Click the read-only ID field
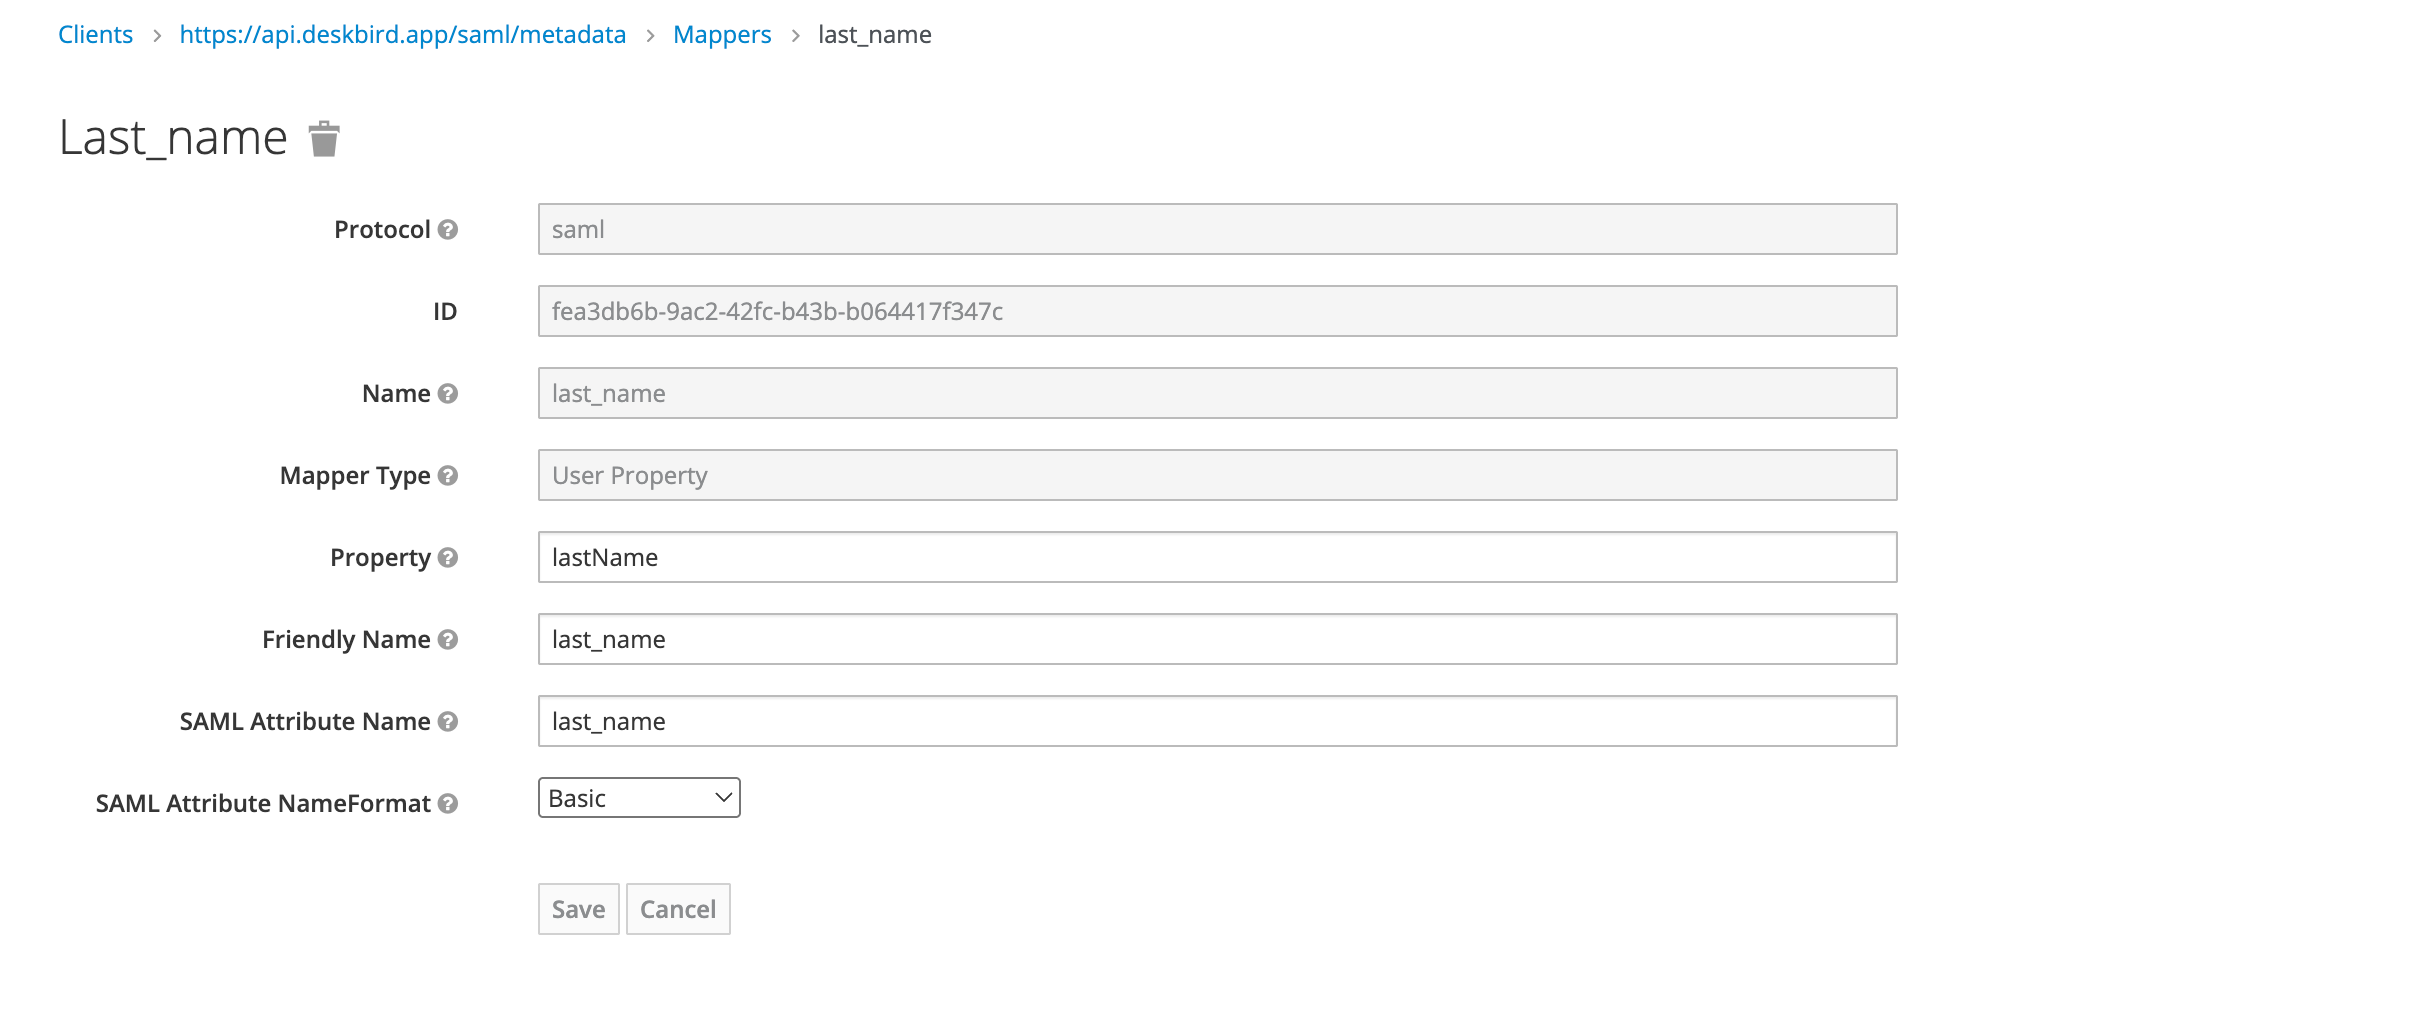The width and height of the screenshot is (2430, 1012). click(1216, 311)
